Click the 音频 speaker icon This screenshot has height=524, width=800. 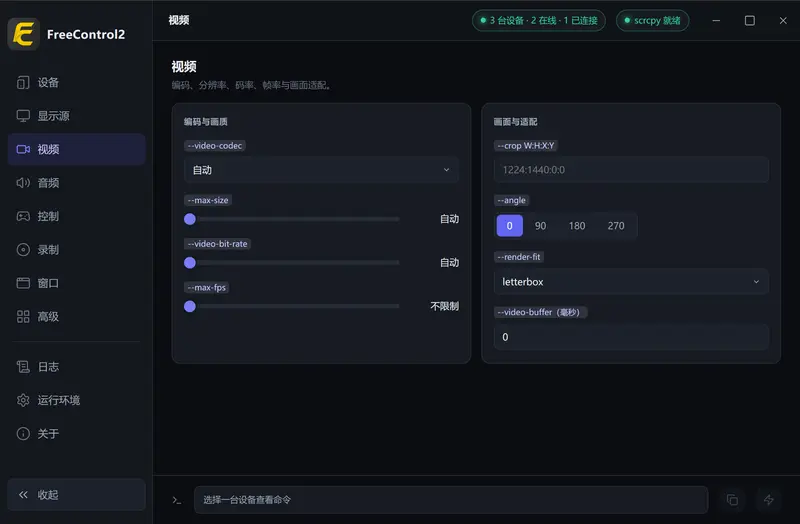[x=23, y=183]
